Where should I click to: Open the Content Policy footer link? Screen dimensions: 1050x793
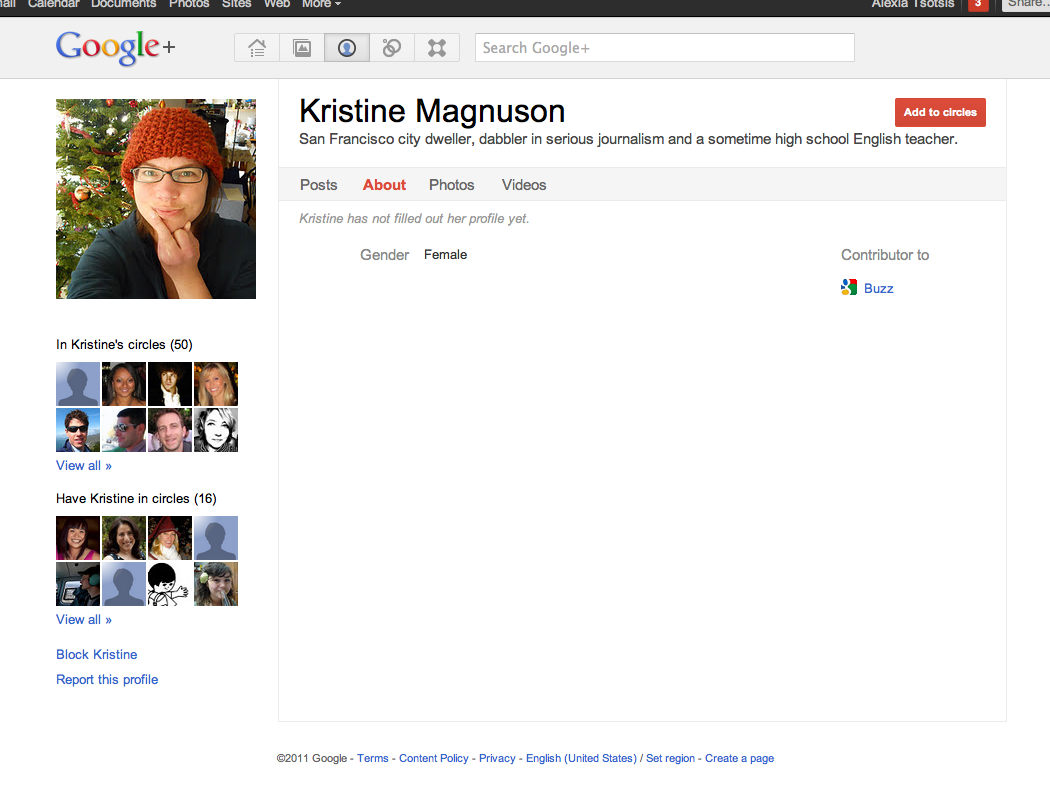[434, 758]
